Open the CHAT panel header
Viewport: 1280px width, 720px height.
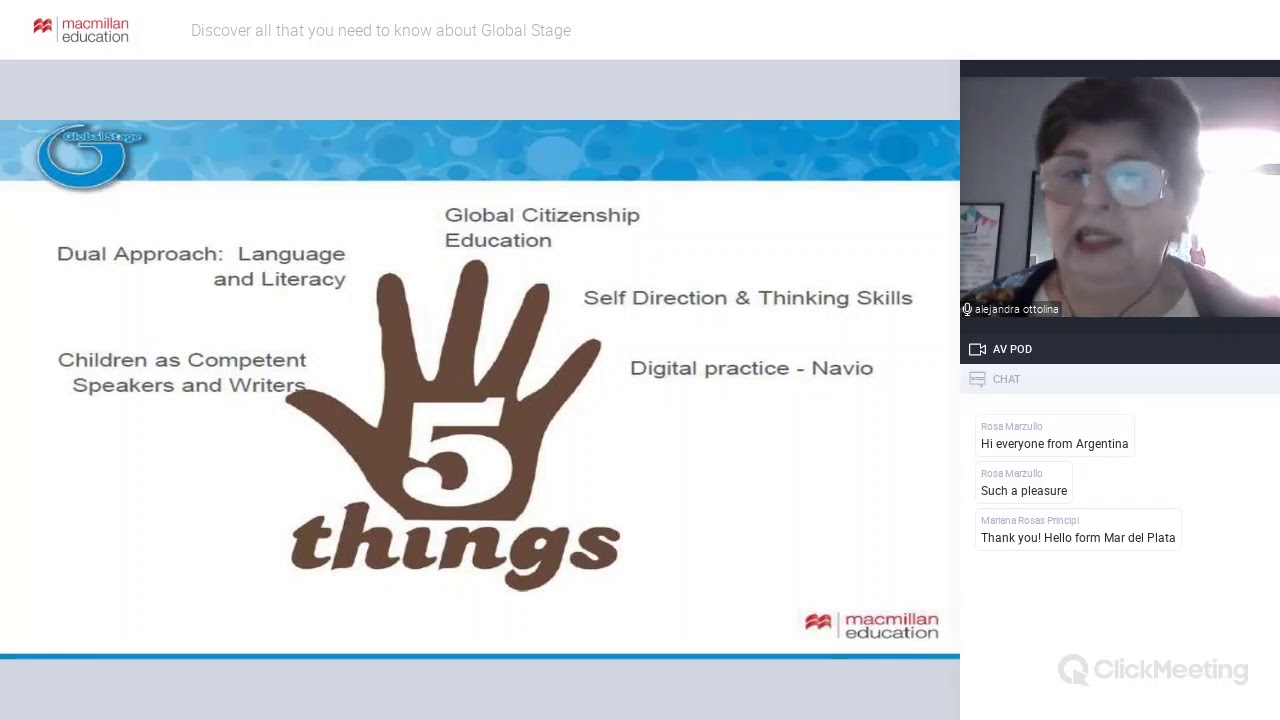[x=1120, y=379]
